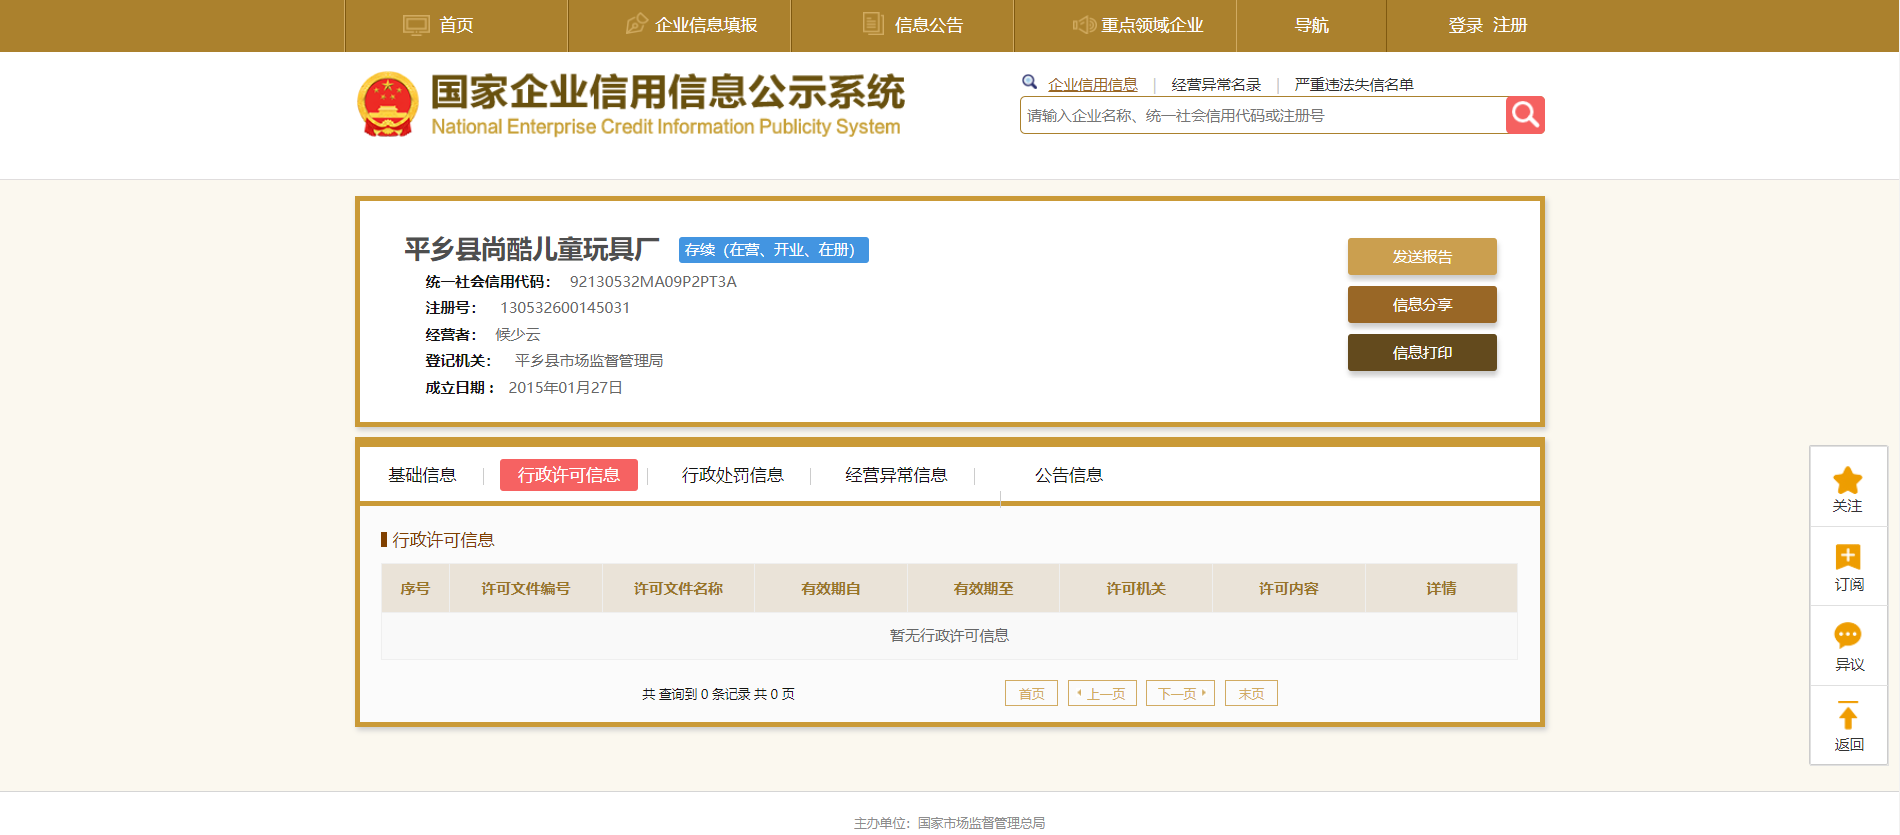Viewport: 1900px width, 835px height.
Task: Click the red search magnifier button
Action: point(1524,115)
